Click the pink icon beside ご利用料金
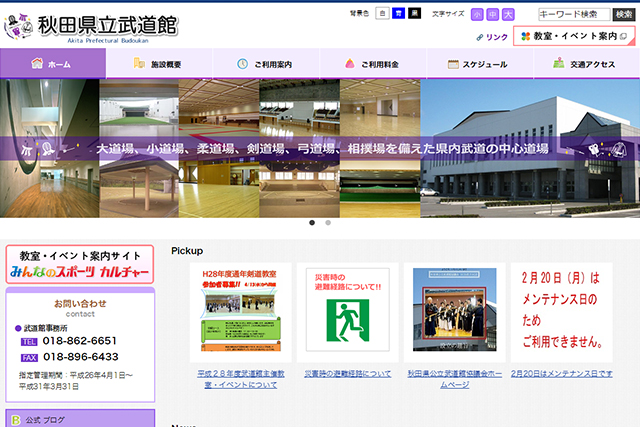The image size is (640, 427). point(350,63)
